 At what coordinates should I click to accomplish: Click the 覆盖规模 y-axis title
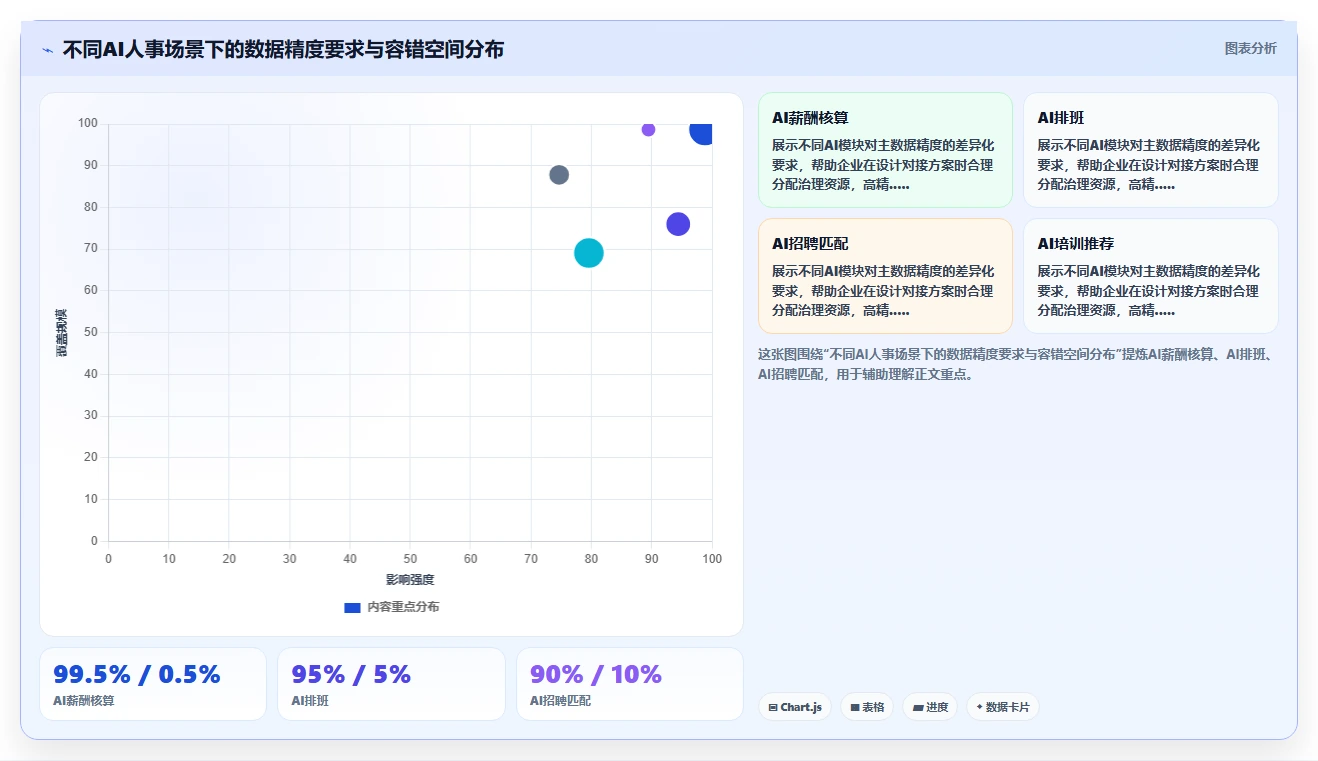(x=61, y=333)
